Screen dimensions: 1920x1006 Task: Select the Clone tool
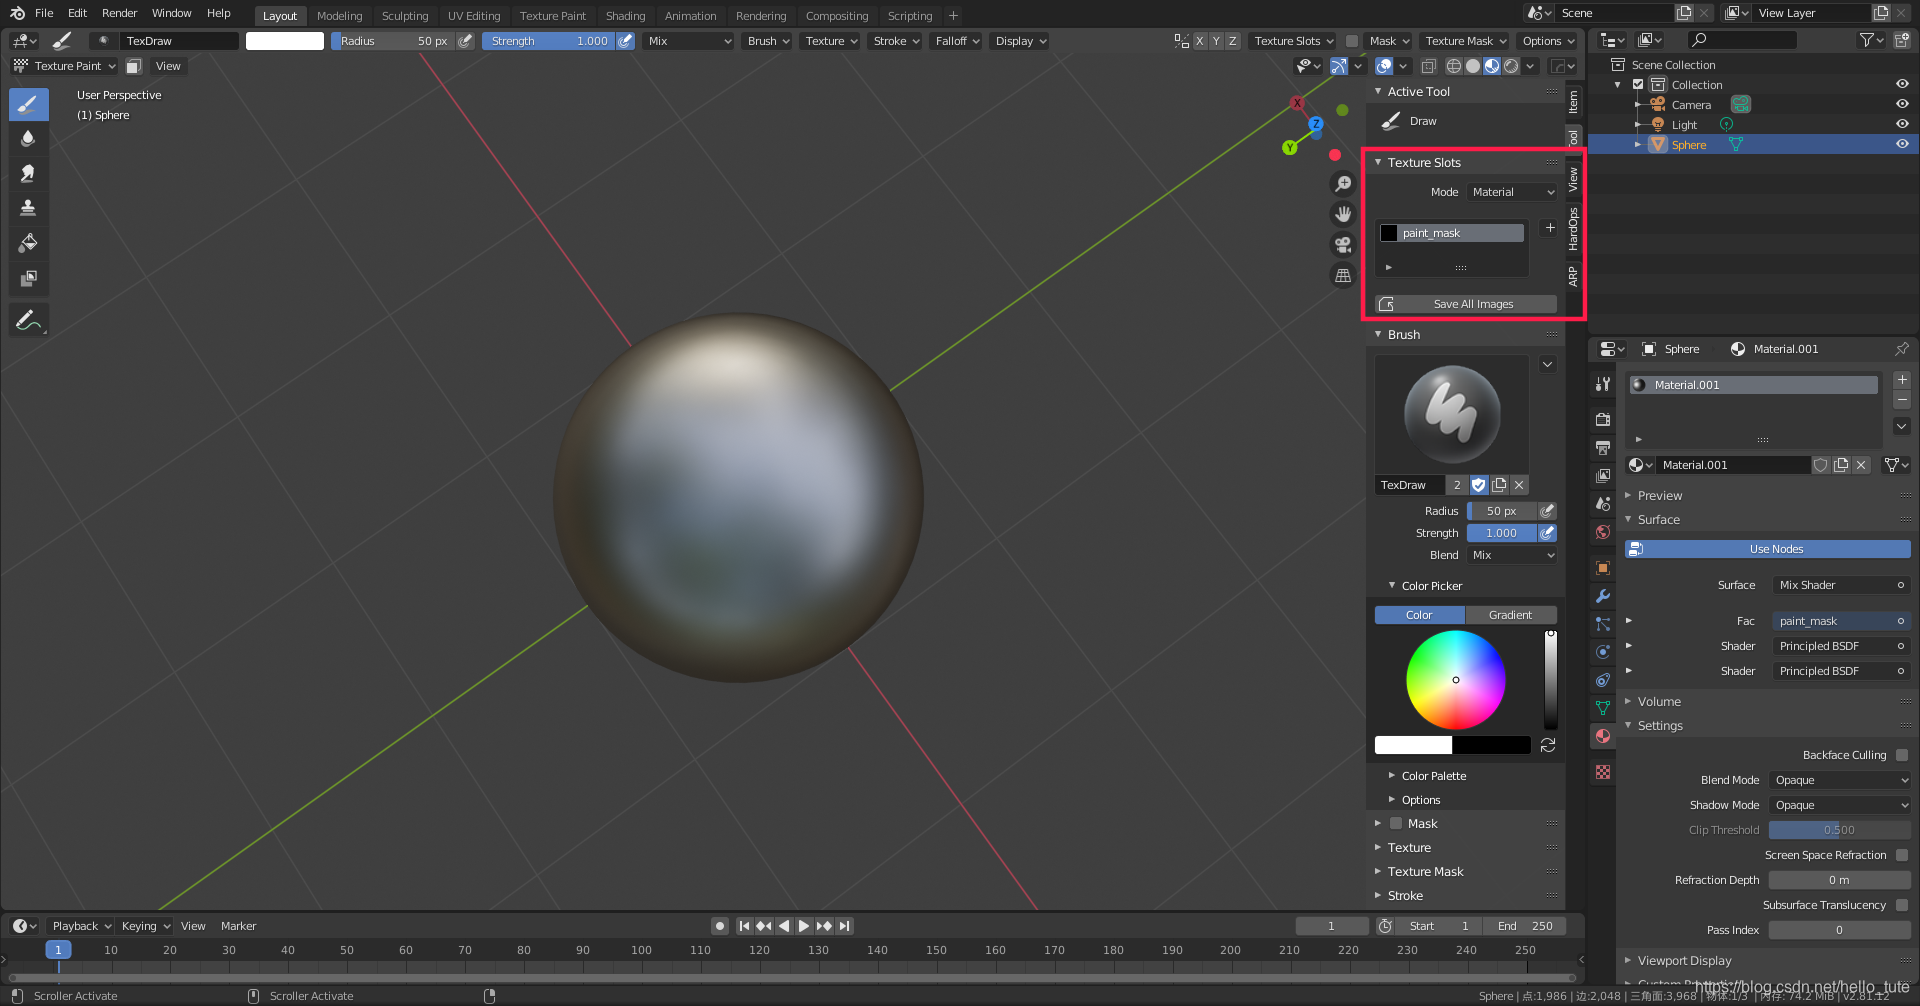[28, 208]
